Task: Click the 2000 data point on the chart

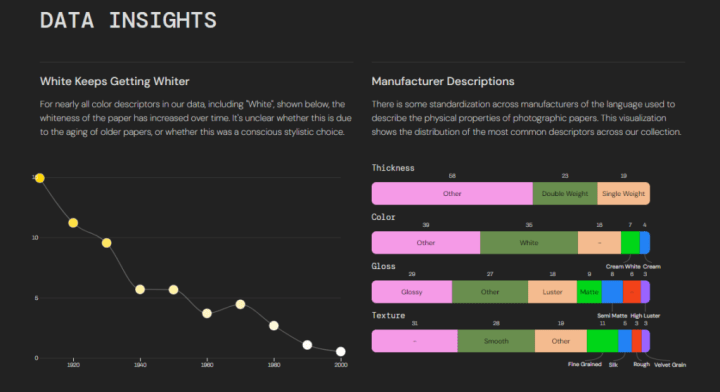Action: pos(340,352)
